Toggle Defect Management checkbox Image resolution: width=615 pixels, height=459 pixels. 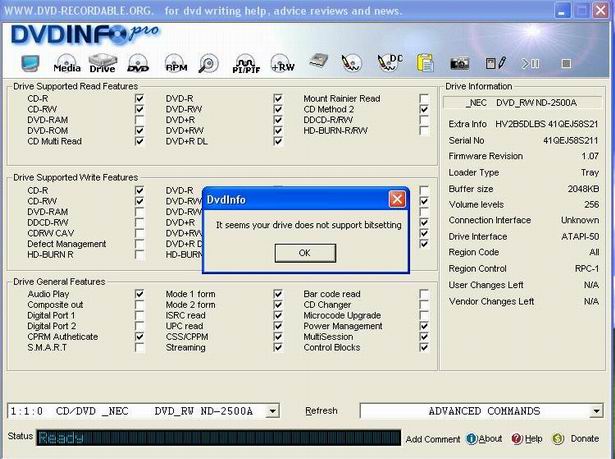pyautogui.click(x=139, y=244)
